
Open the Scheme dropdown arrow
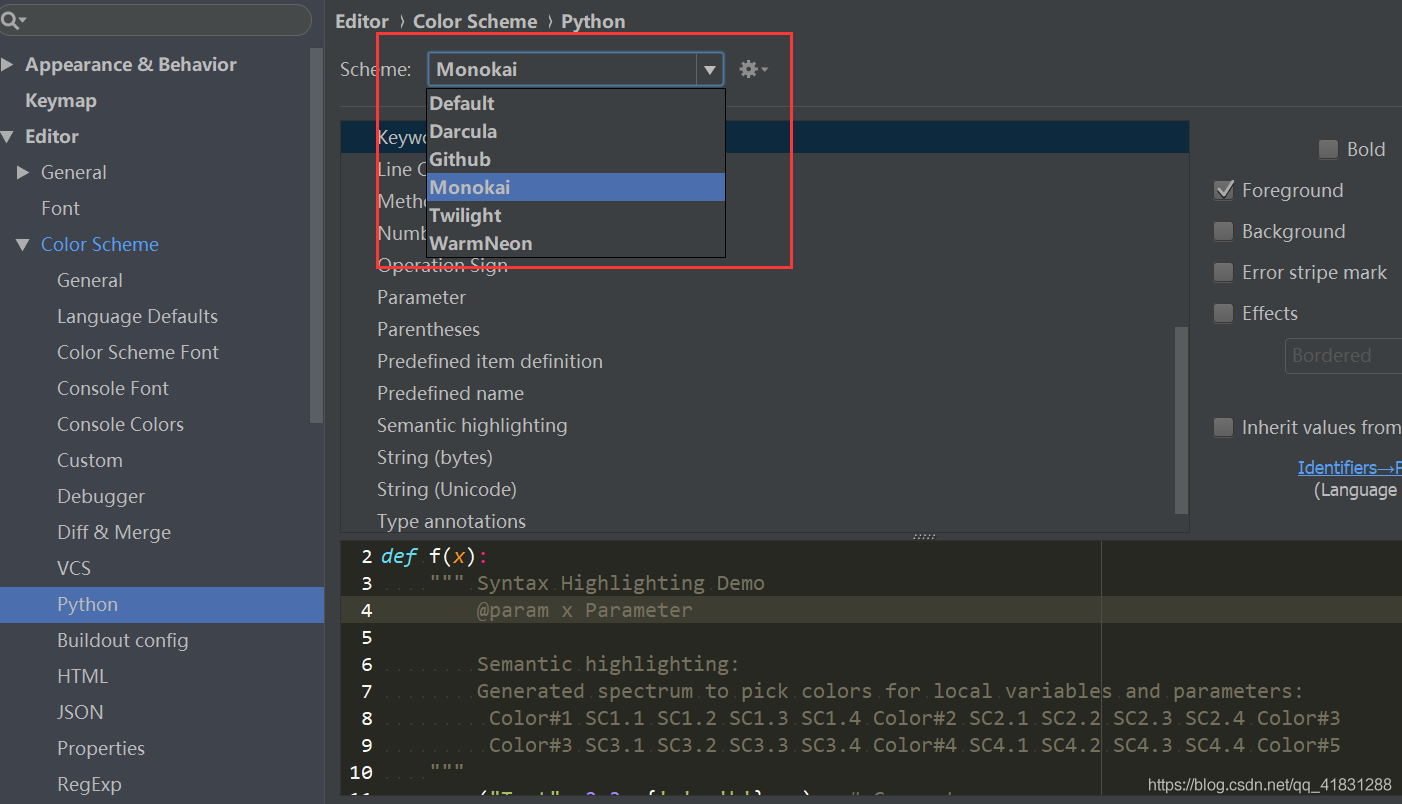pyautogui.click(x=710, y=69)
